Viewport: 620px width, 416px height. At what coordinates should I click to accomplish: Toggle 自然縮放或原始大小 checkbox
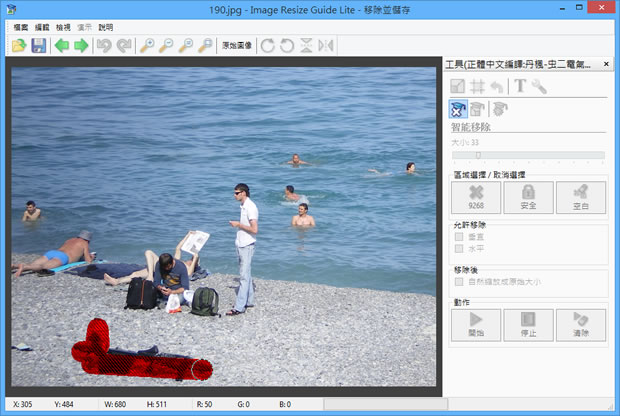(459, 282)
